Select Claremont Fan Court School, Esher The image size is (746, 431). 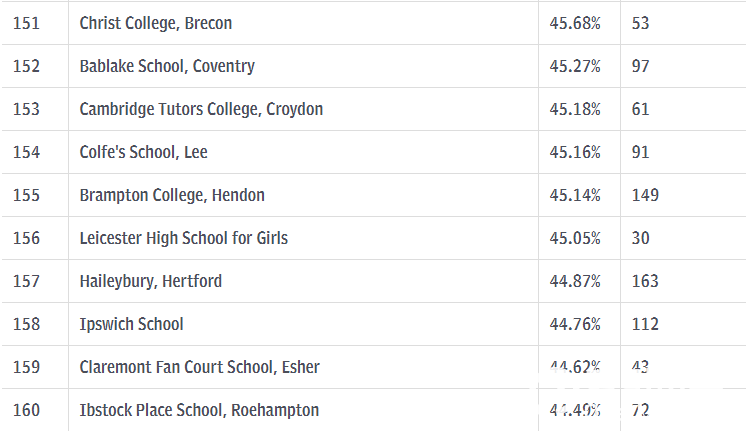pos(199,367)
